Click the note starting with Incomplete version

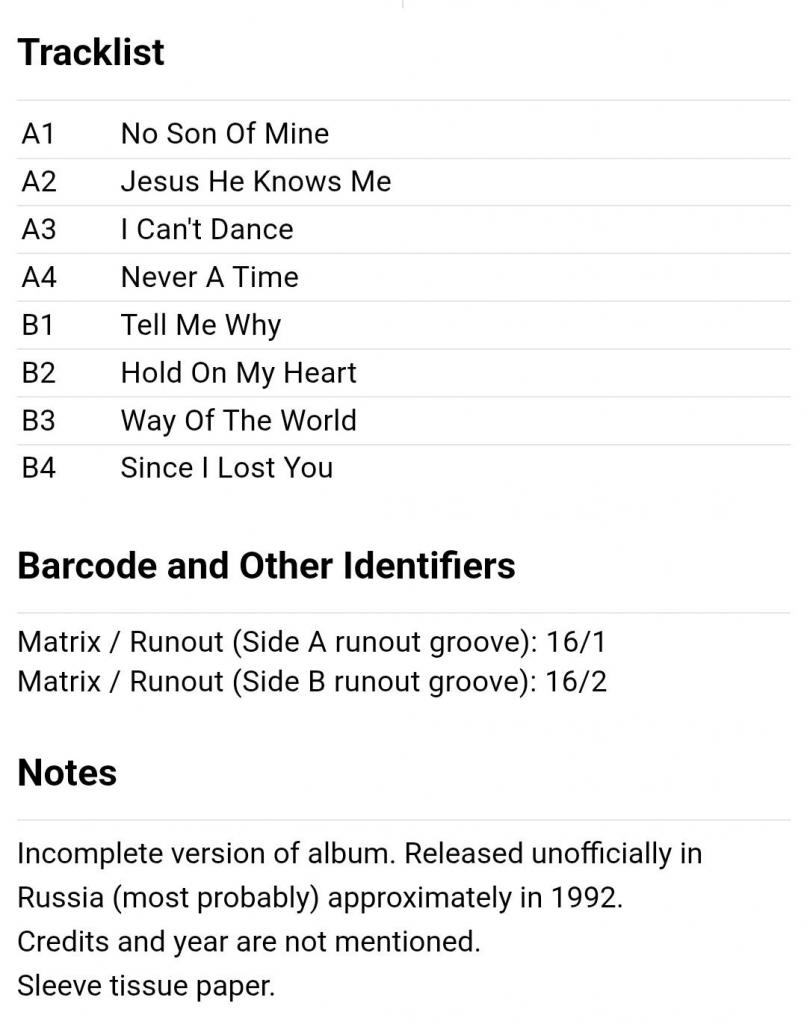tap(359, 854)
